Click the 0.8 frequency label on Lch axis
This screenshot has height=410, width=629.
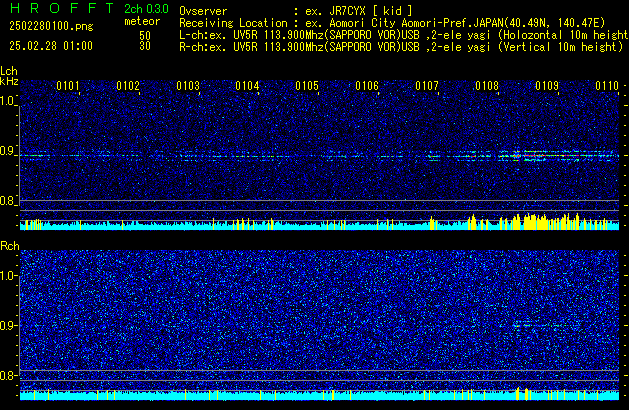click(x=8, y=201)
